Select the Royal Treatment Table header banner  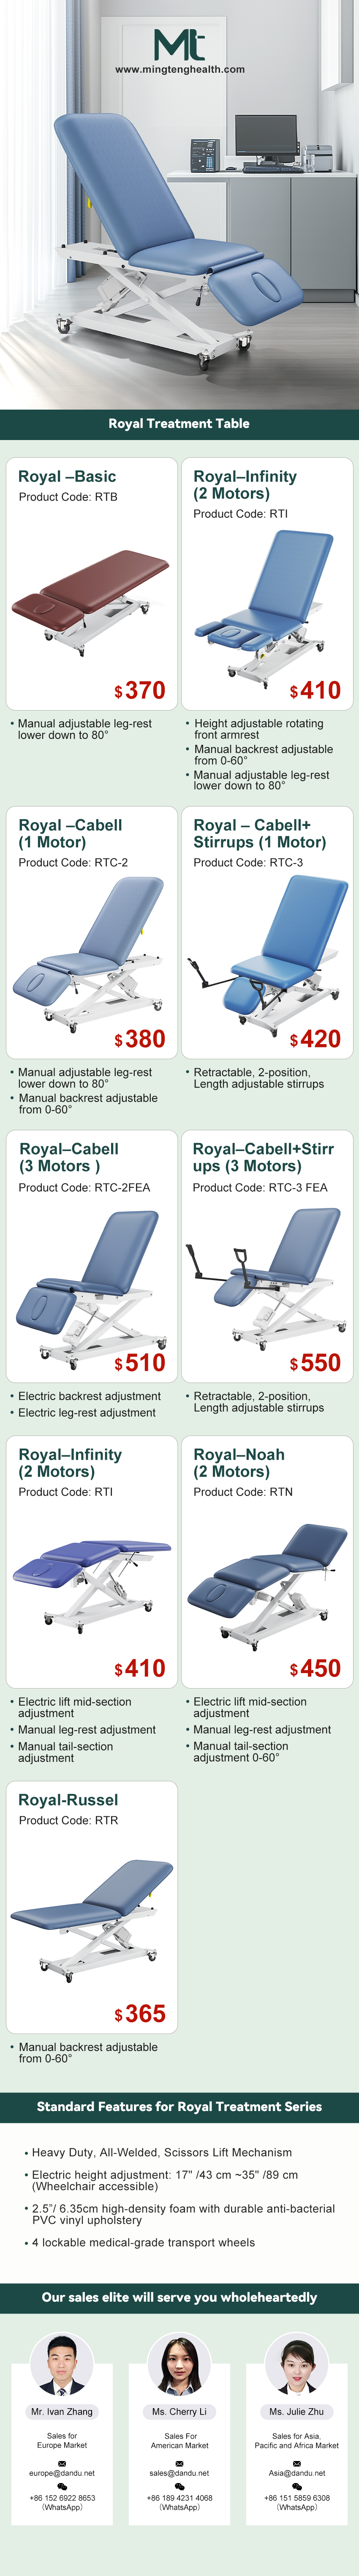(x=179, y=424)
